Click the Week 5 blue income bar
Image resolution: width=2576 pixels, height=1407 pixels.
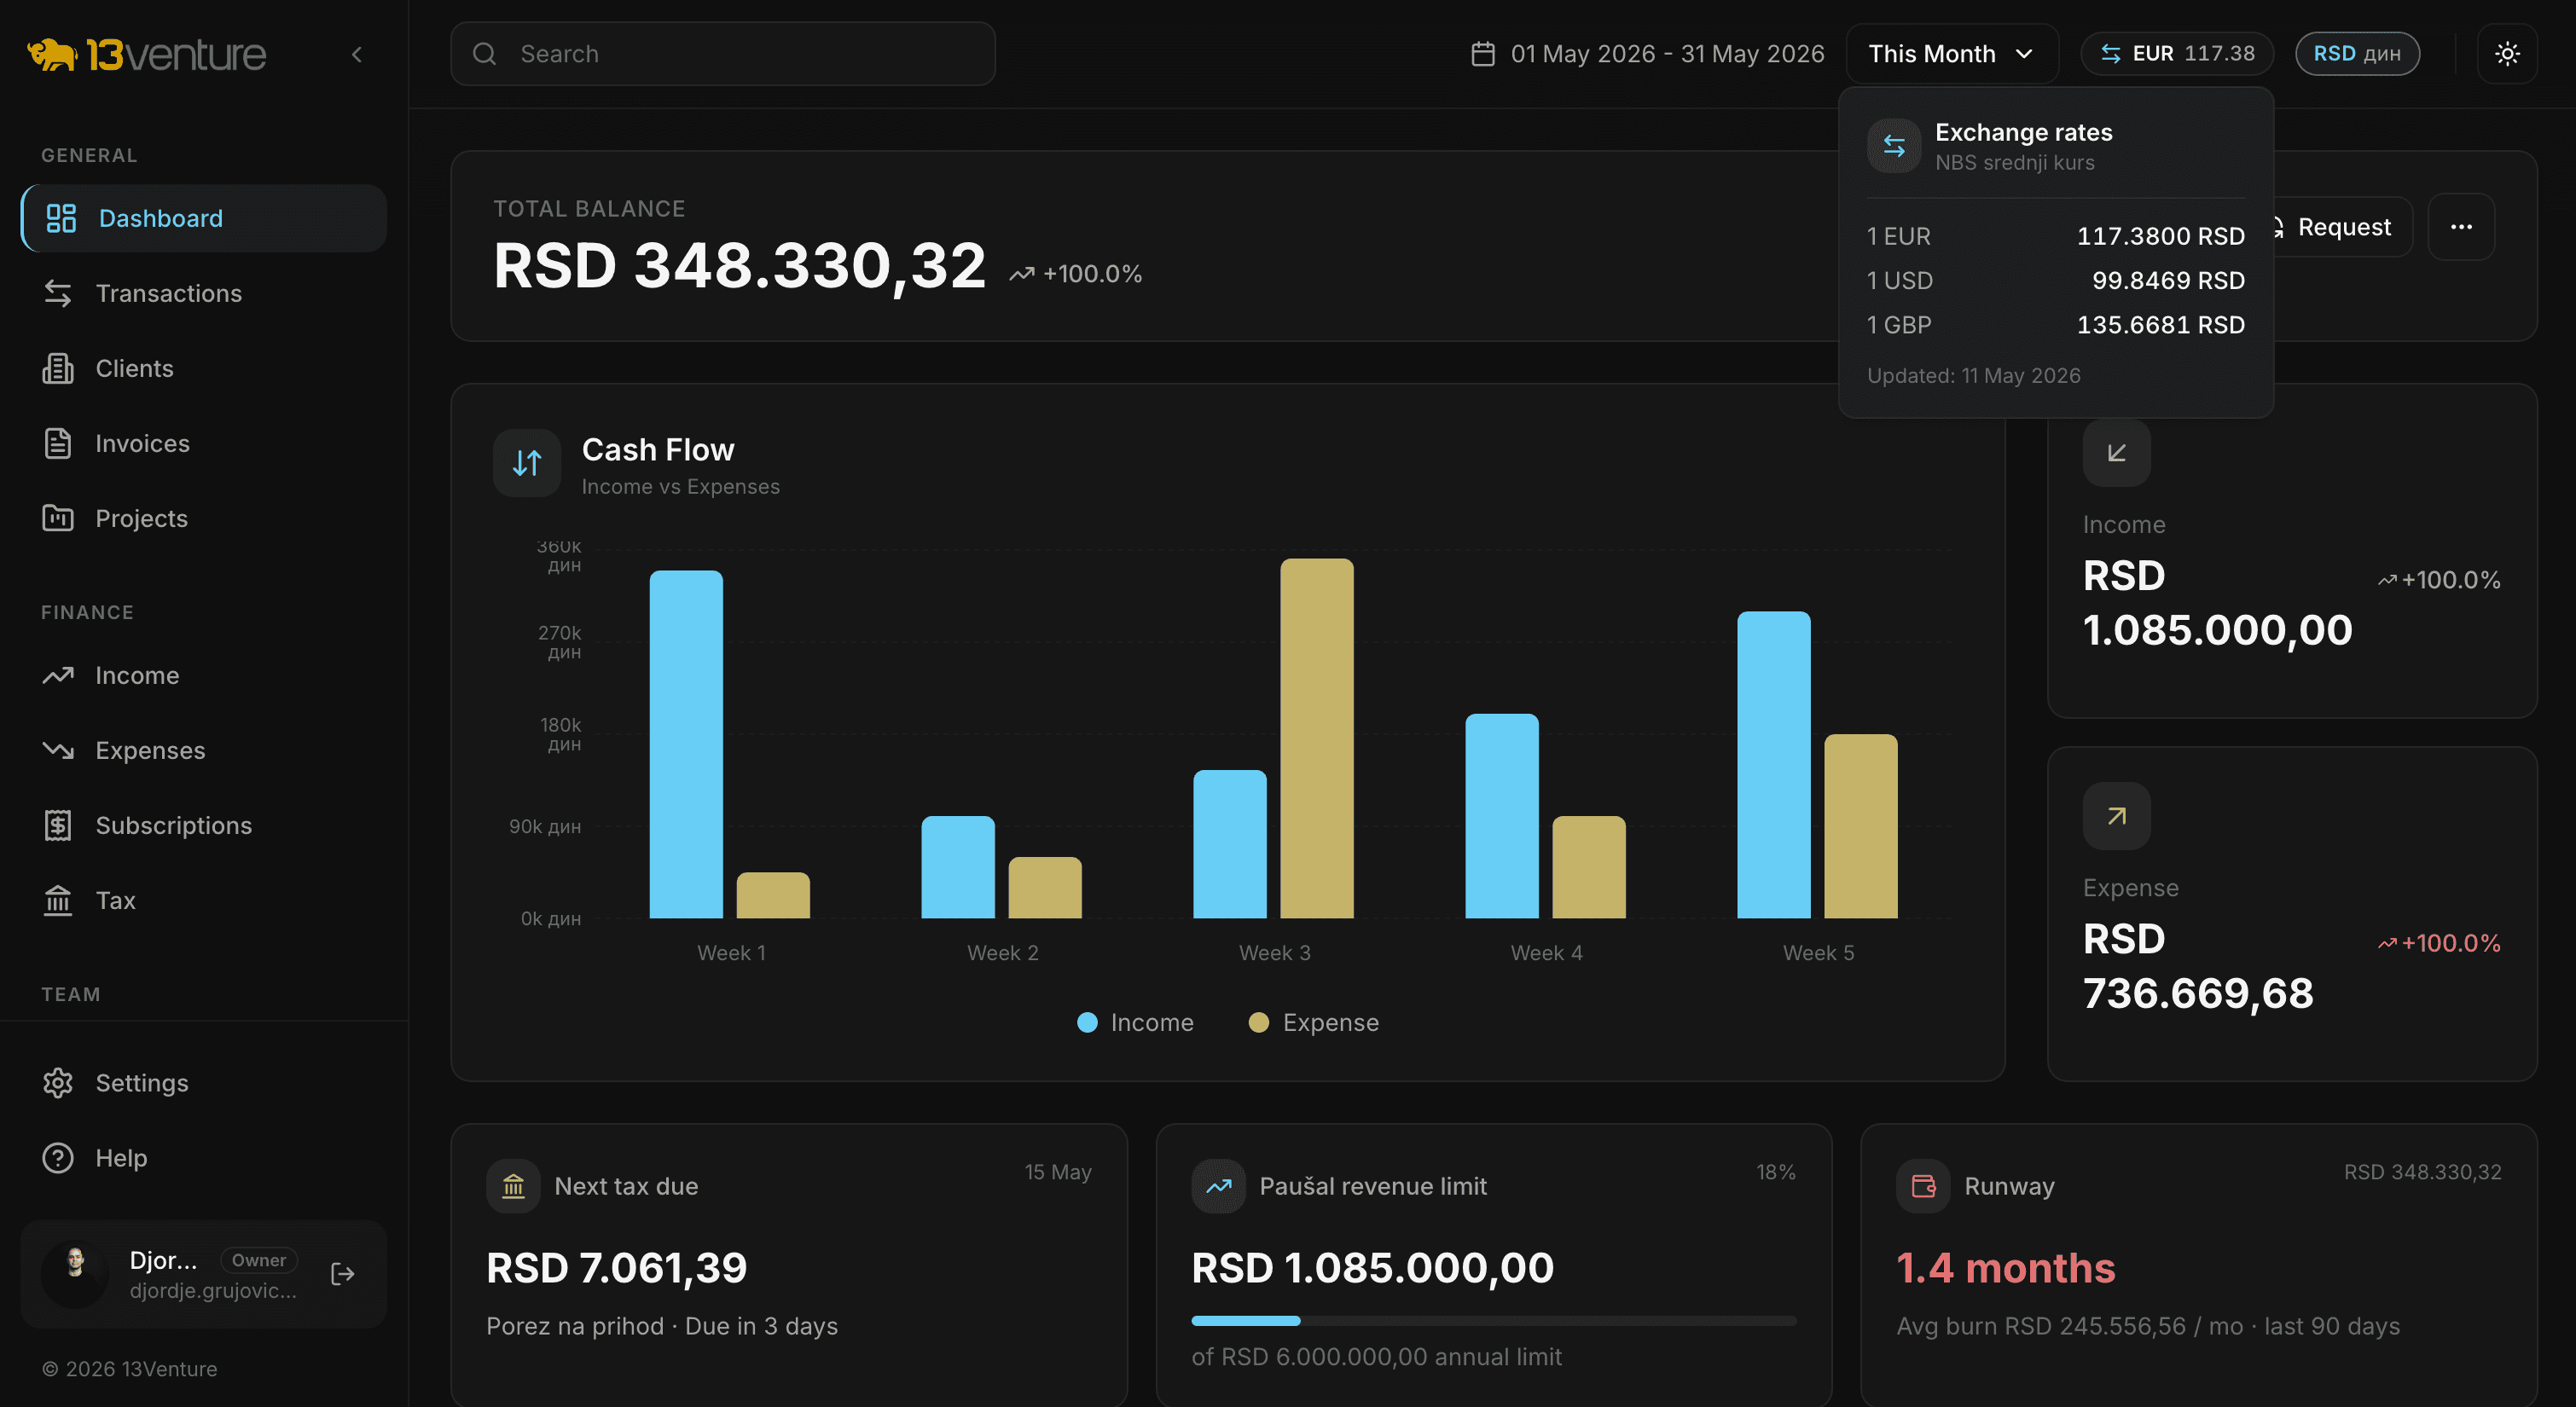(1774, 765)
